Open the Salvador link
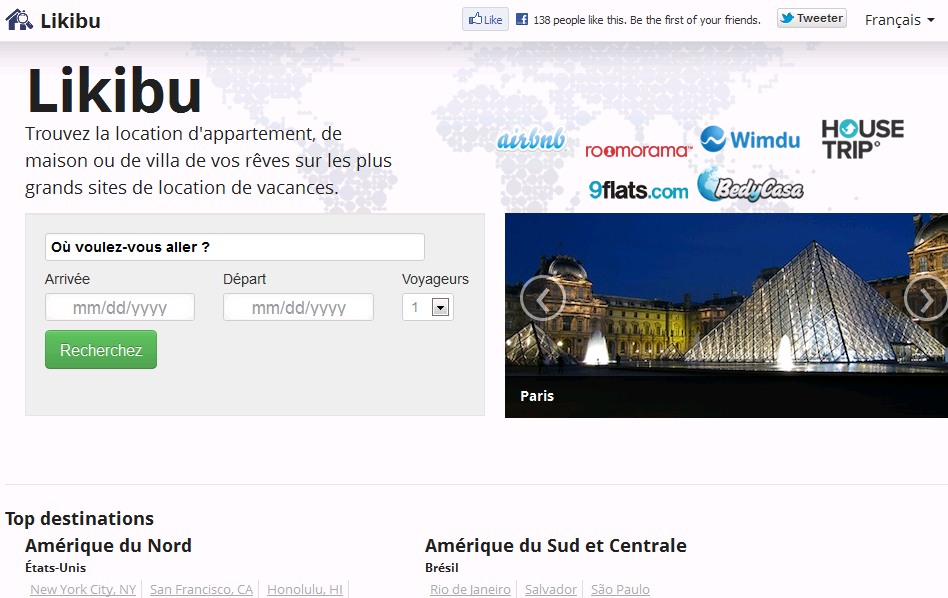This screenshot has height=598, width=948. (x=551, y=589)
